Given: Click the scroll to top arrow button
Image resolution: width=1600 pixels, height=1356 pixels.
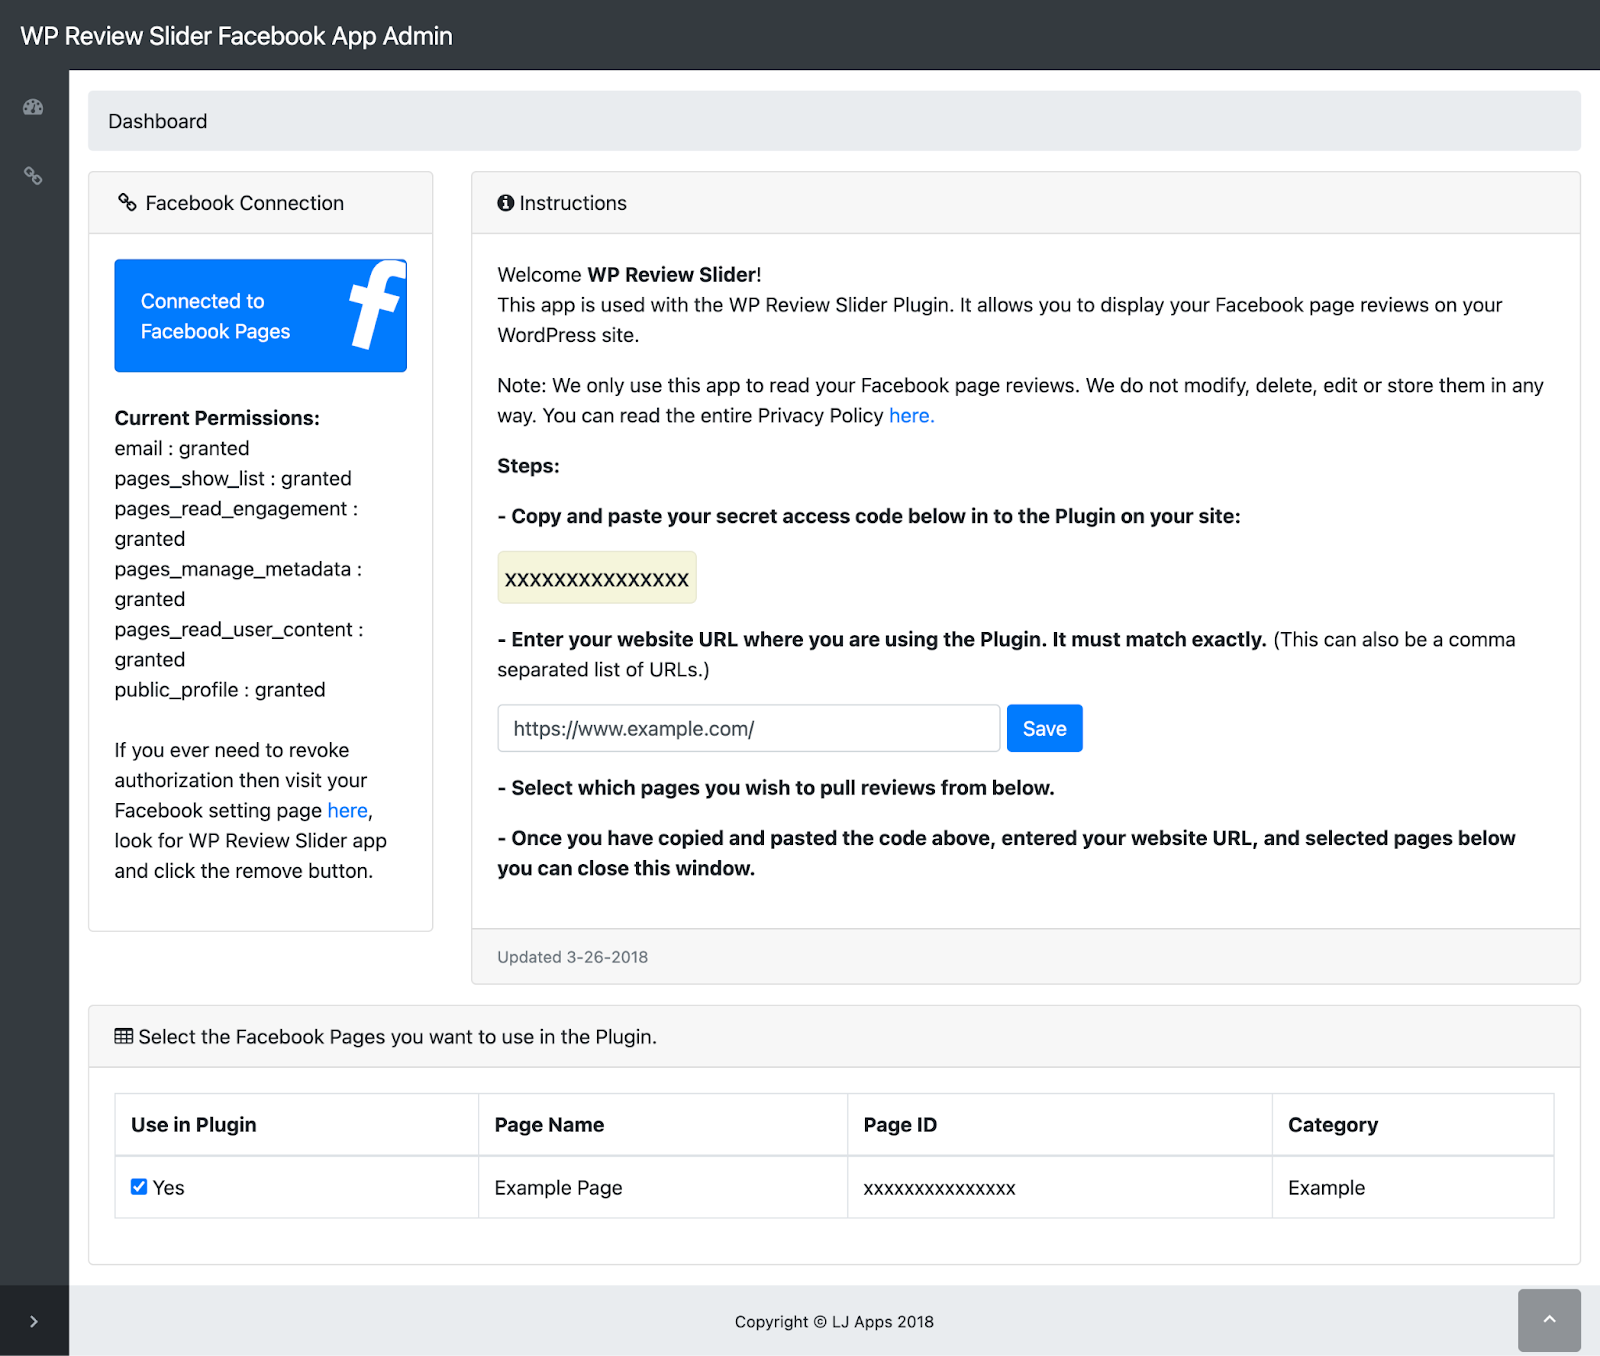Looking at the screenshot, I should [1549, 1320].
